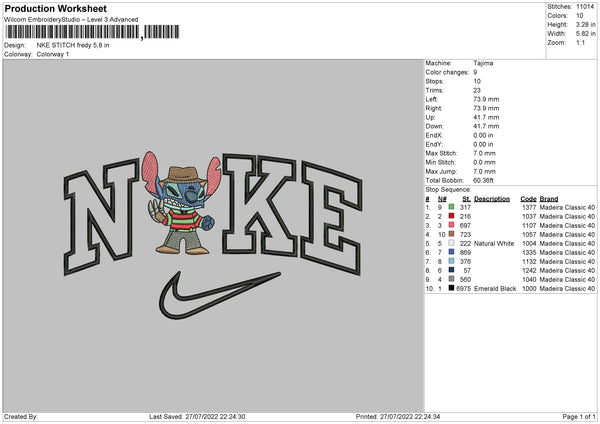Click the outlined letter N in the design
The height and width of the screenshot is (424, 600).
pyautogui.click(x=101, y=217)
